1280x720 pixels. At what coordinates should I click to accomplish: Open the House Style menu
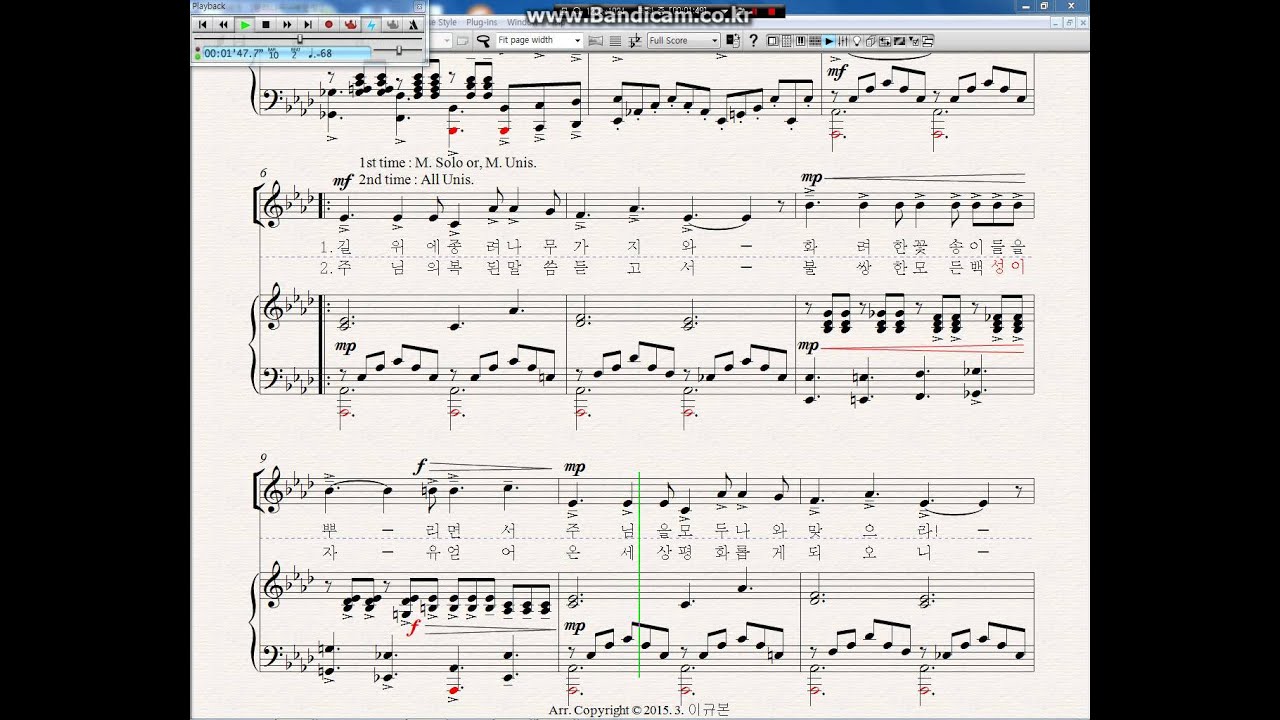tap(441, 22)
